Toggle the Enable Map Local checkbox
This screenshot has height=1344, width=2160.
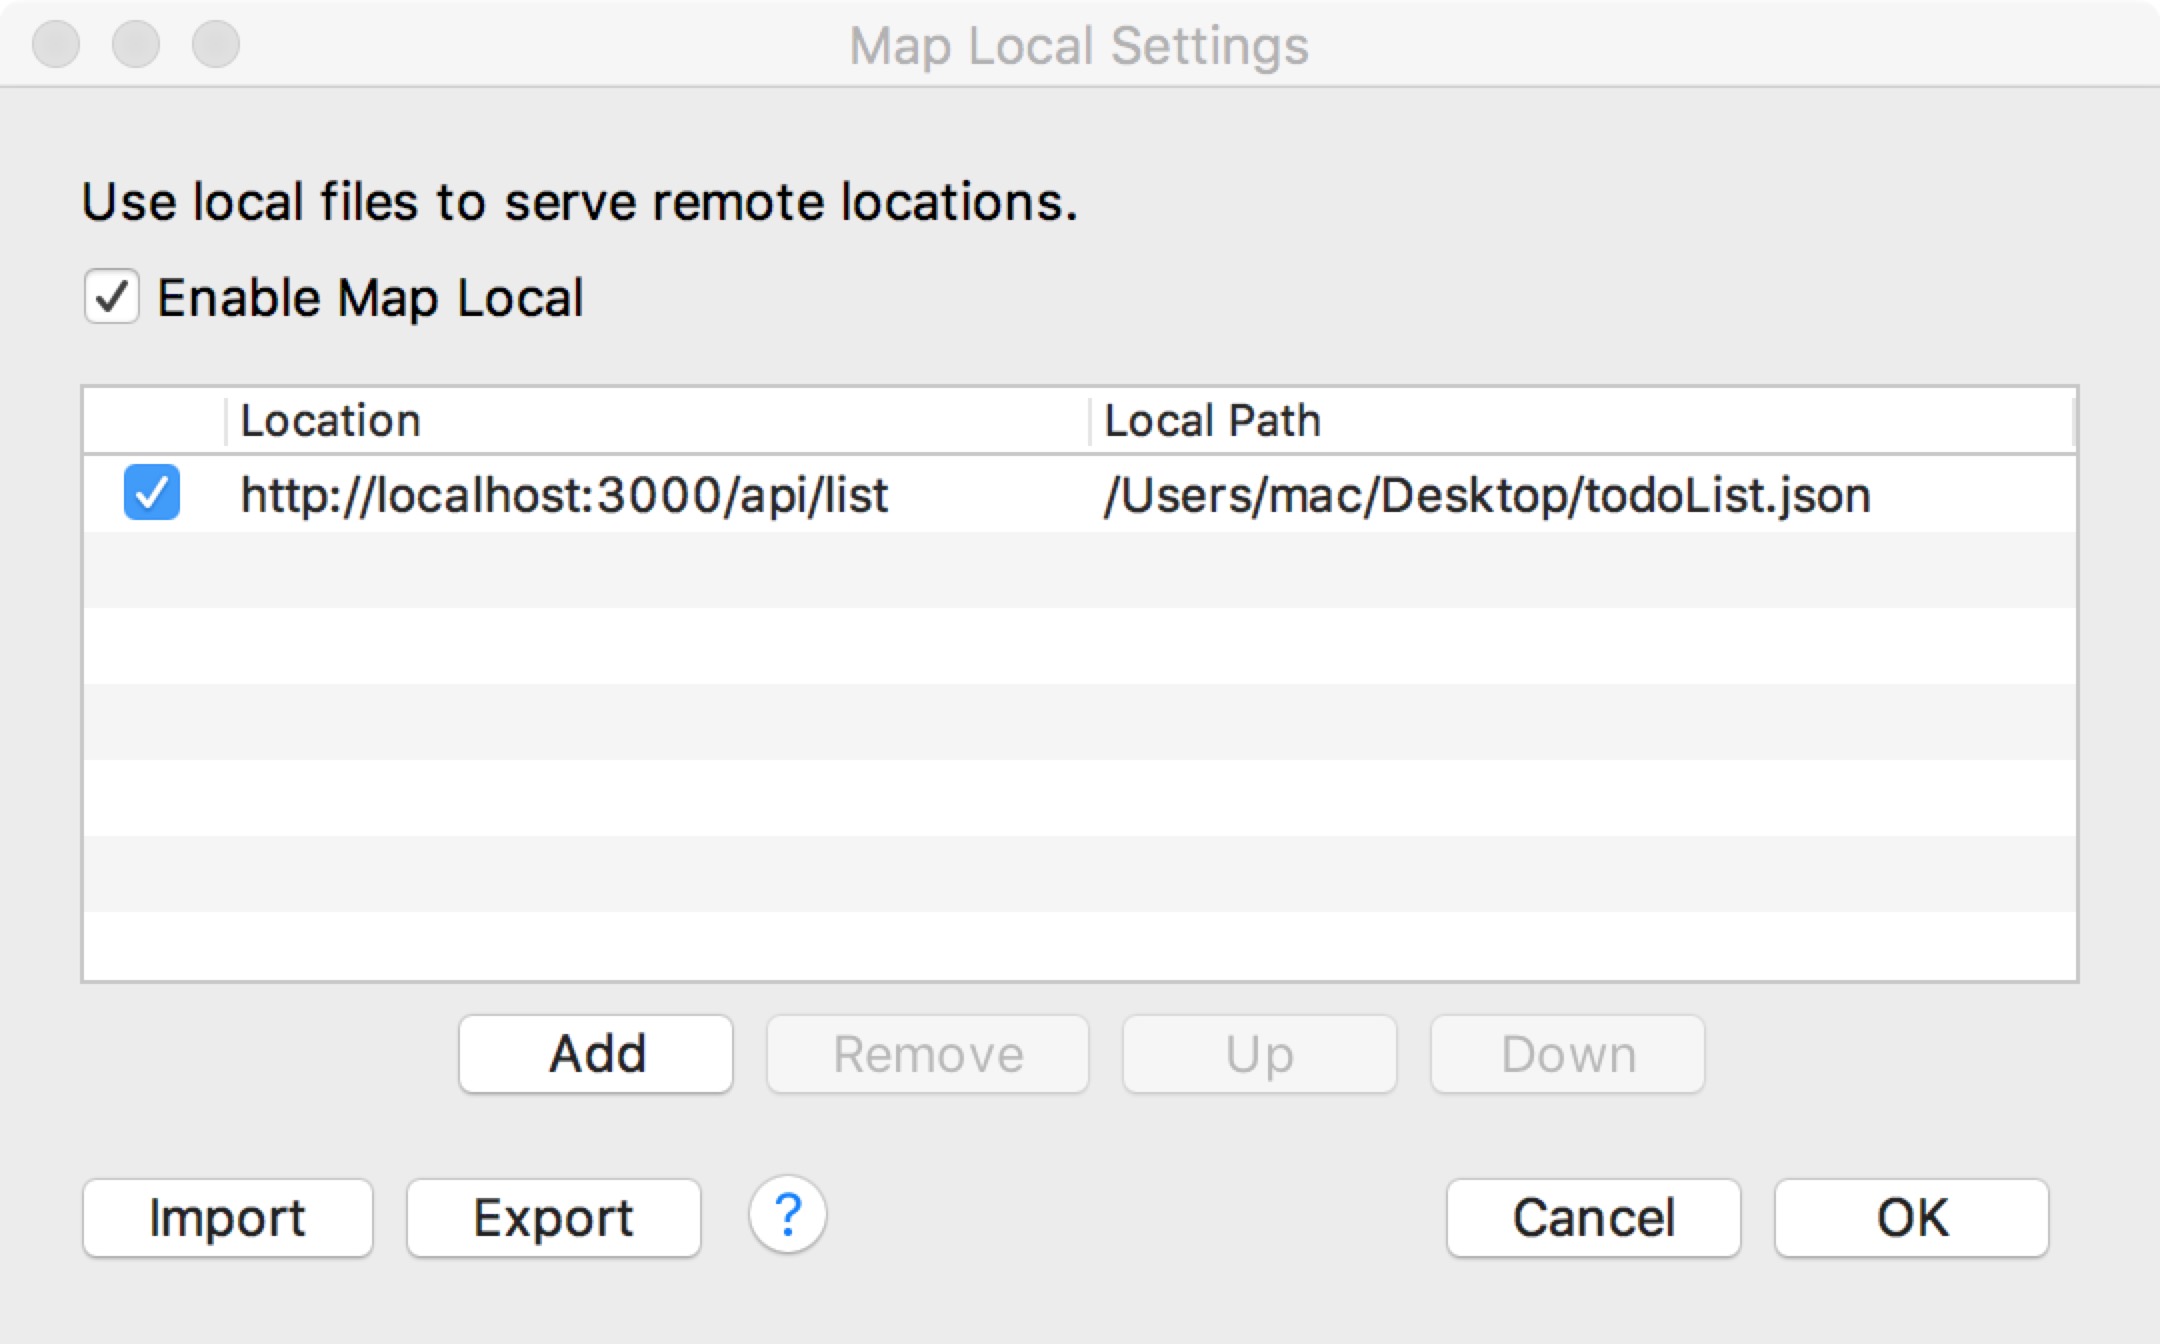(x=111, y=297)
